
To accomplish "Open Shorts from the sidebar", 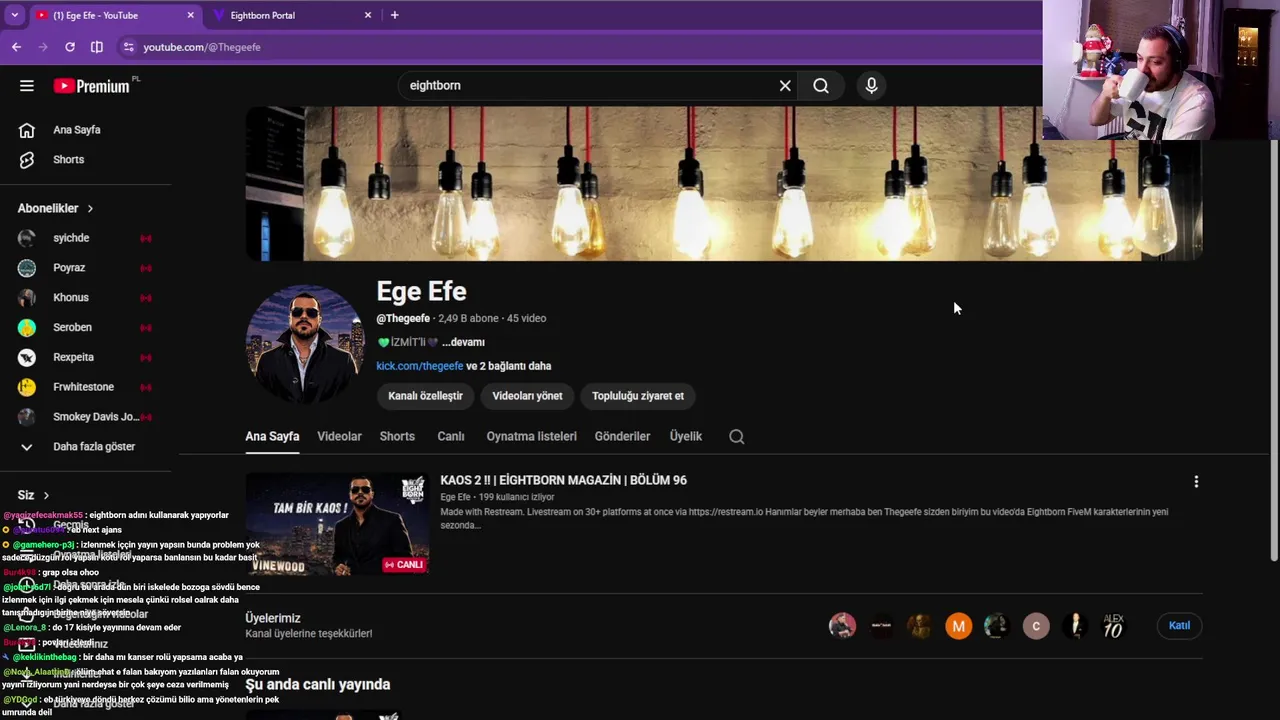I will click(x=68, y=160).
